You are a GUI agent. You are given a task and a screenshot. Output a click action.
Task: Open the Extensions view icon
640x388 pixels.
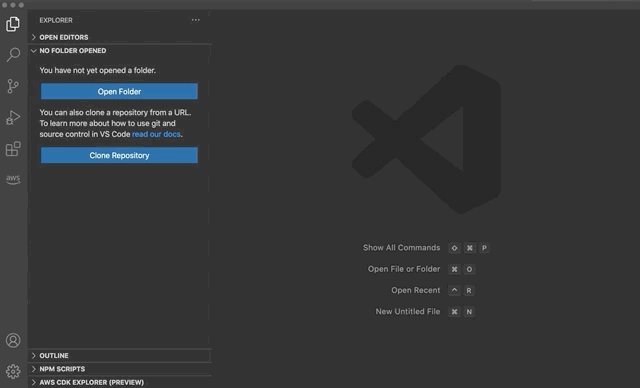coord(13,149)
